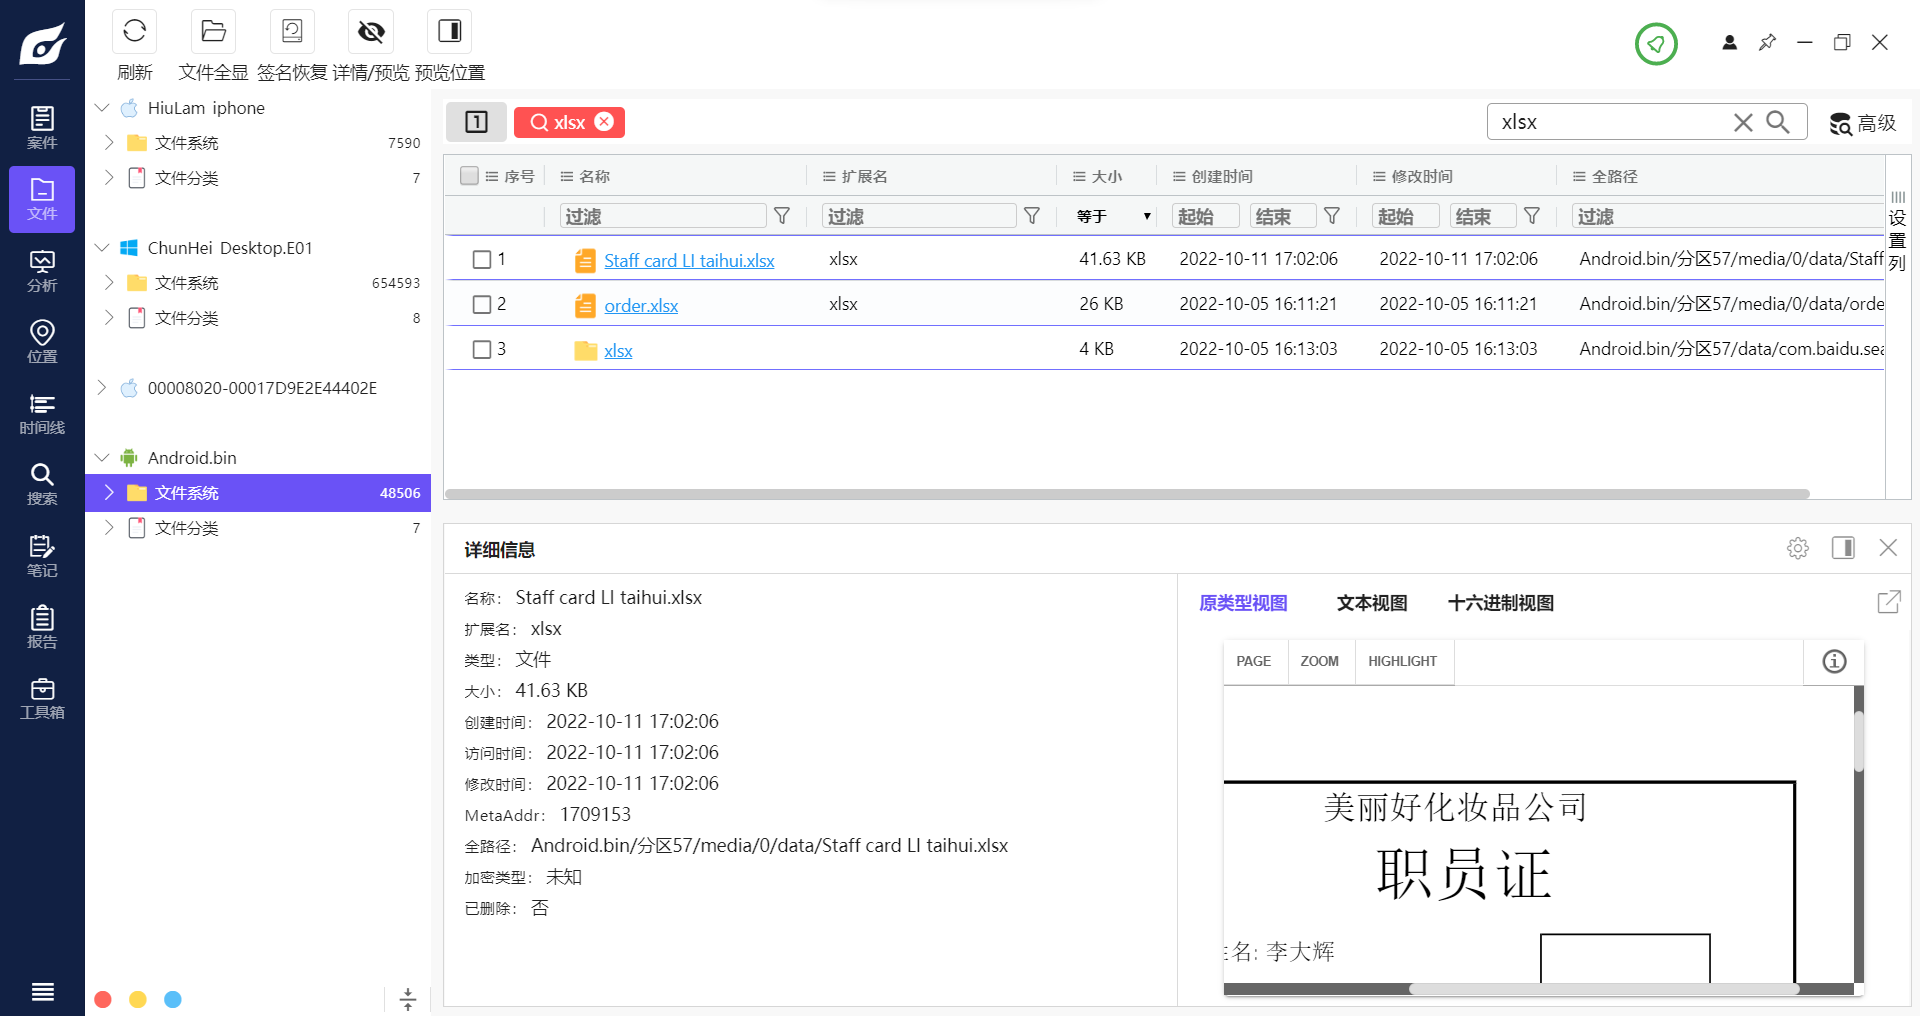The image size is (1920, 1016).
Task: Open 高级 advanced search
Action: (1863, 123)
